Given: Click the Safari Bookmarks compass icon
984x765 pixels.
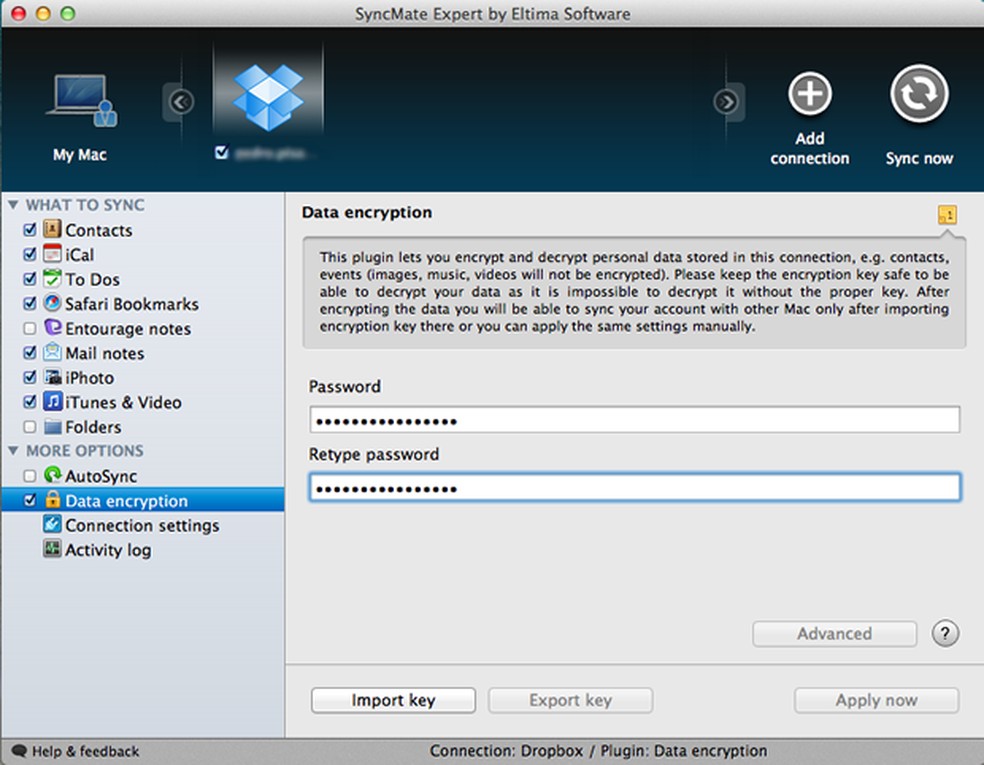Looking at the screenshot, I should click(52, 302).
